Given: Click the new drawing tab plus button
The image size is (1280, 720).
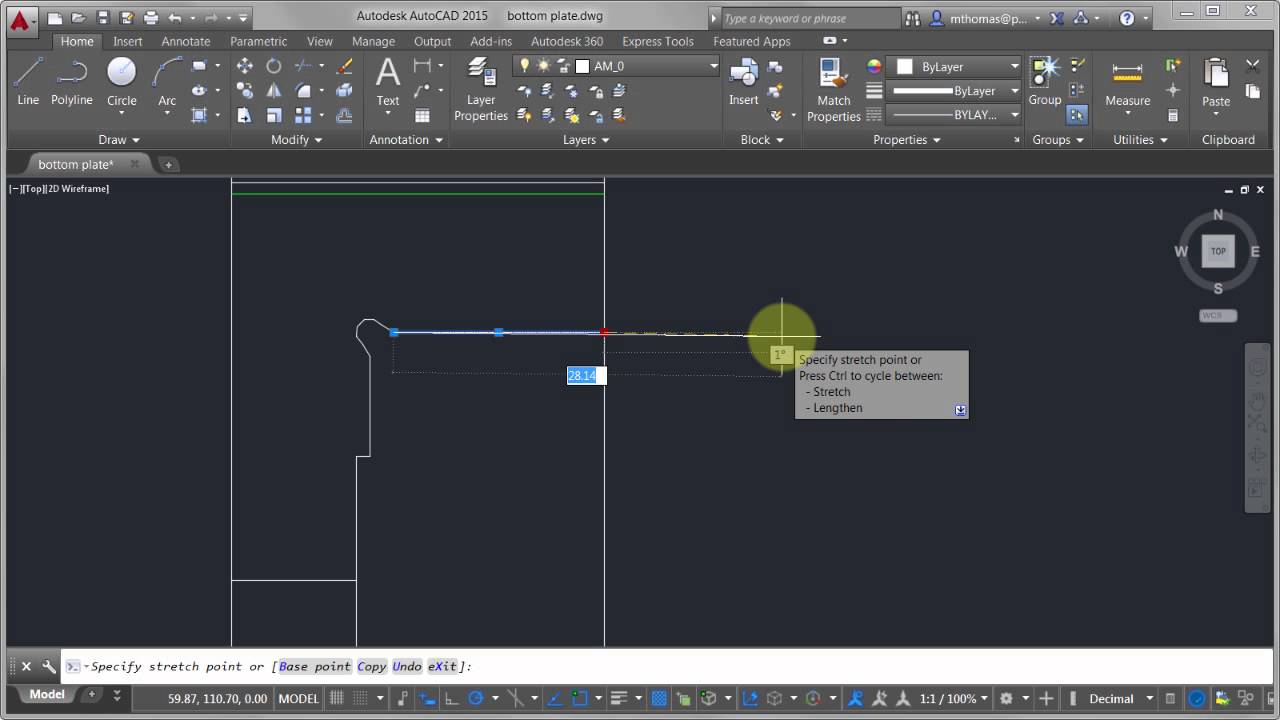Looking at the screenshot, I should tap(168, 164).
